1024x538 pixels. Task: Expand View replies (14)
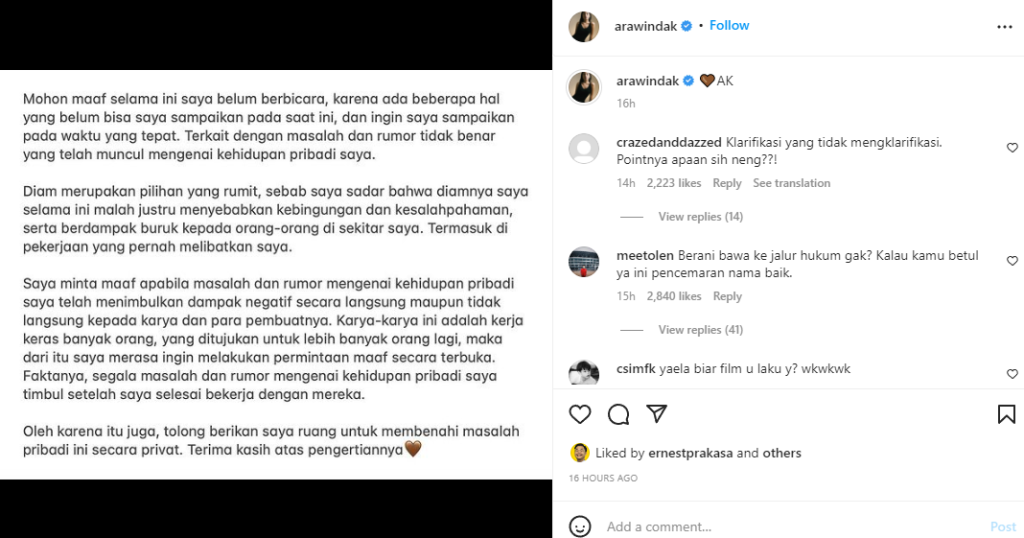(700, 217)
